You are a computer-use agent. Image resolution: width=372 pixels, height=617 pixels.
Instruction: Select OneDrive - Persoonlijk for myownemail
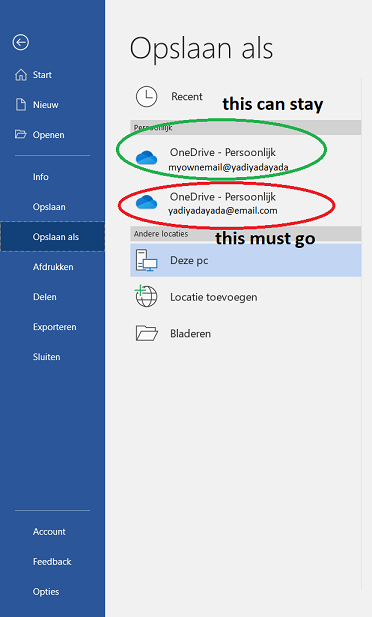(x=246, y=158)
